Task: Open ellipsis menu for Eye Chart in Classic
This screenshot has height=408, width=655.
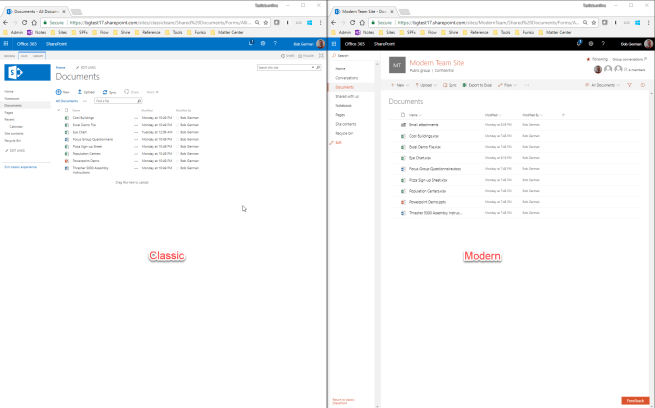Action: [136, 132]
